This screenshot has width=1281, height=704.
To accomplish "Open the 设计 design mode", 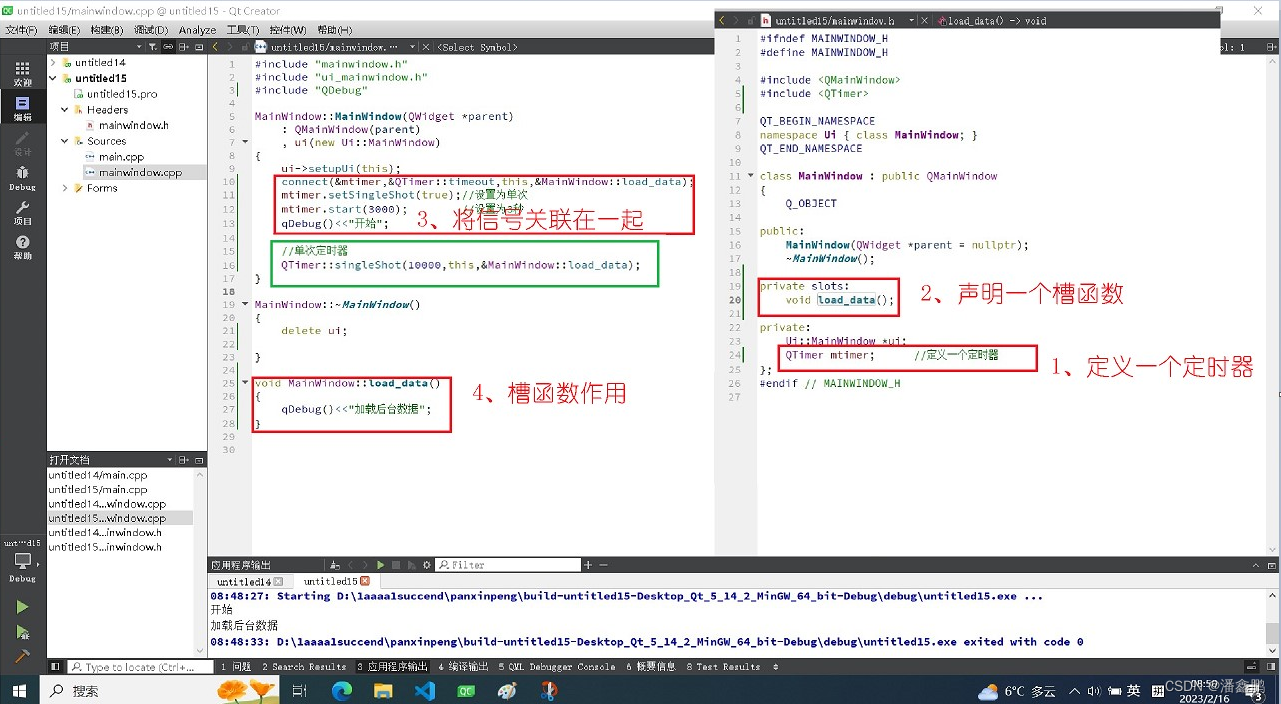I will click(22, 142).
